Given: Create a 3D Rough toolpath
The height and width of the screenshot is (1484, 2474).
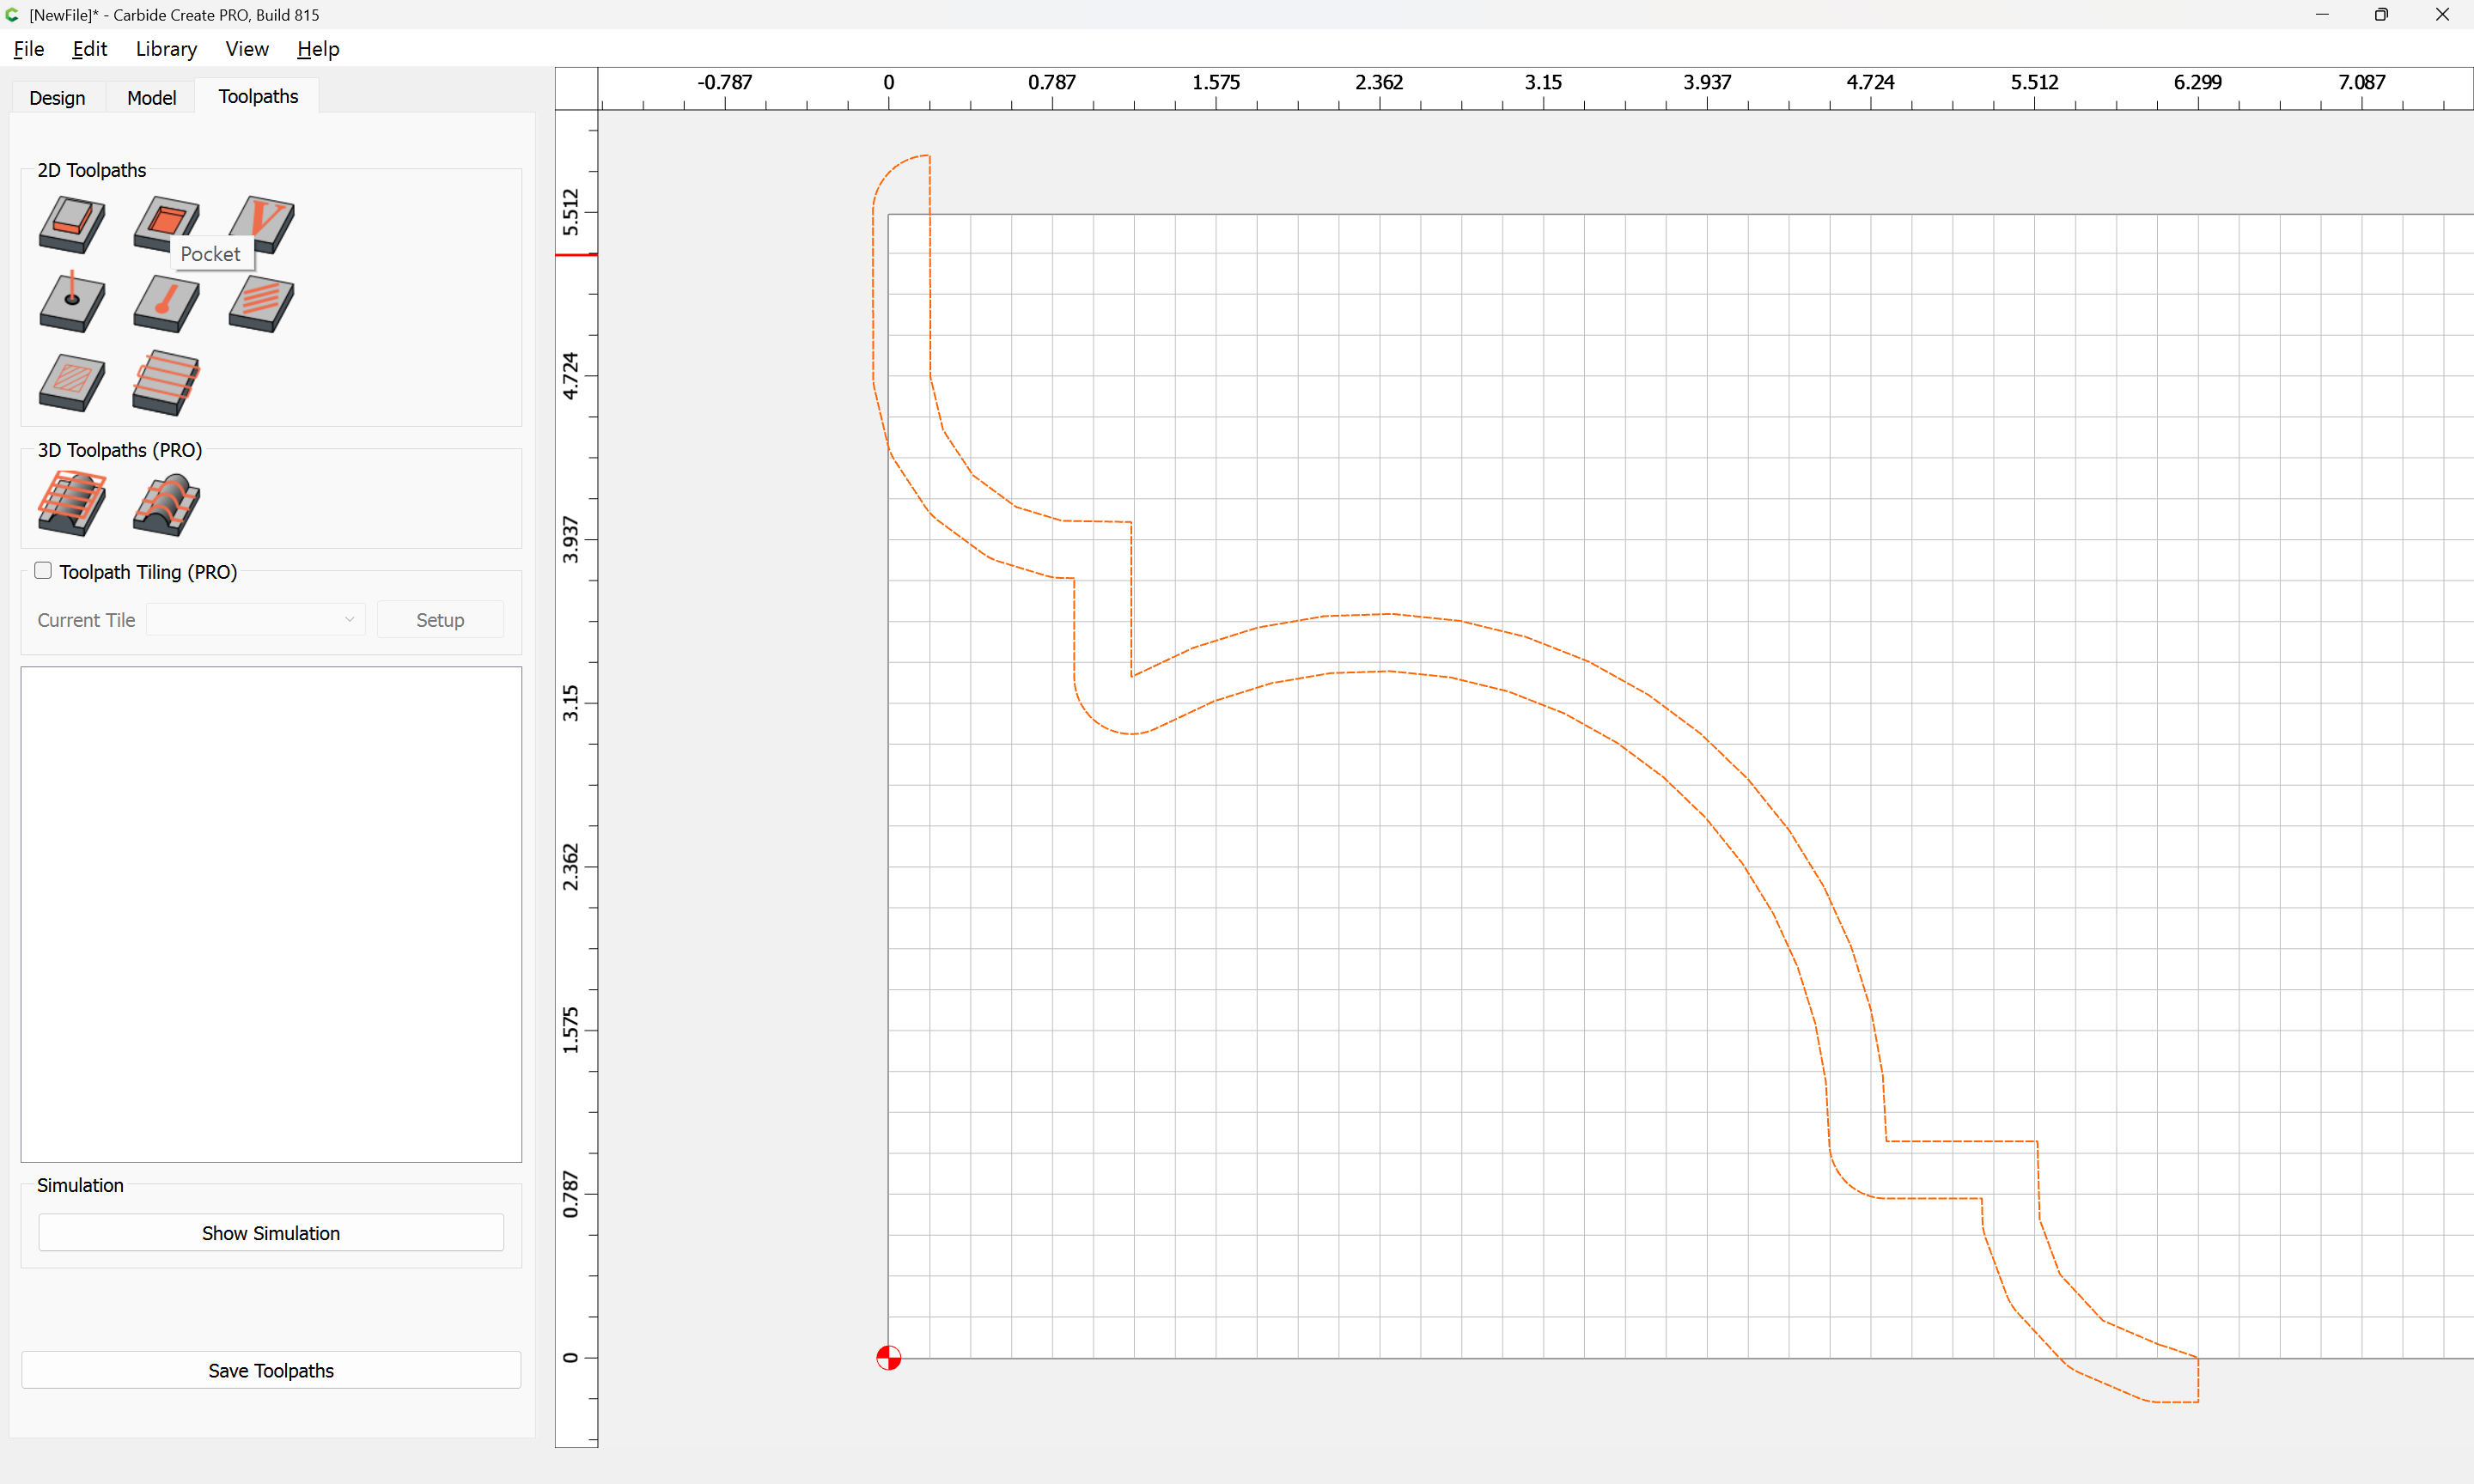Looking at the screenshot, I should coord(72,504).
